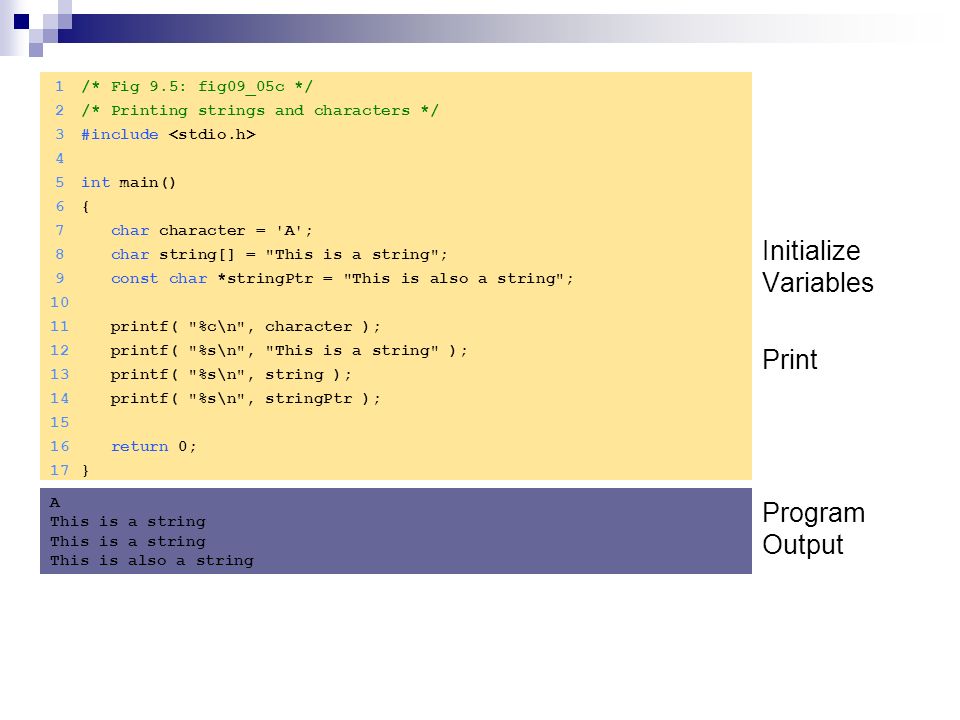Click the return keyword on line 16
Image resolution: width=960 pixels, height=720 pixels.
click(x=139, y=446)
